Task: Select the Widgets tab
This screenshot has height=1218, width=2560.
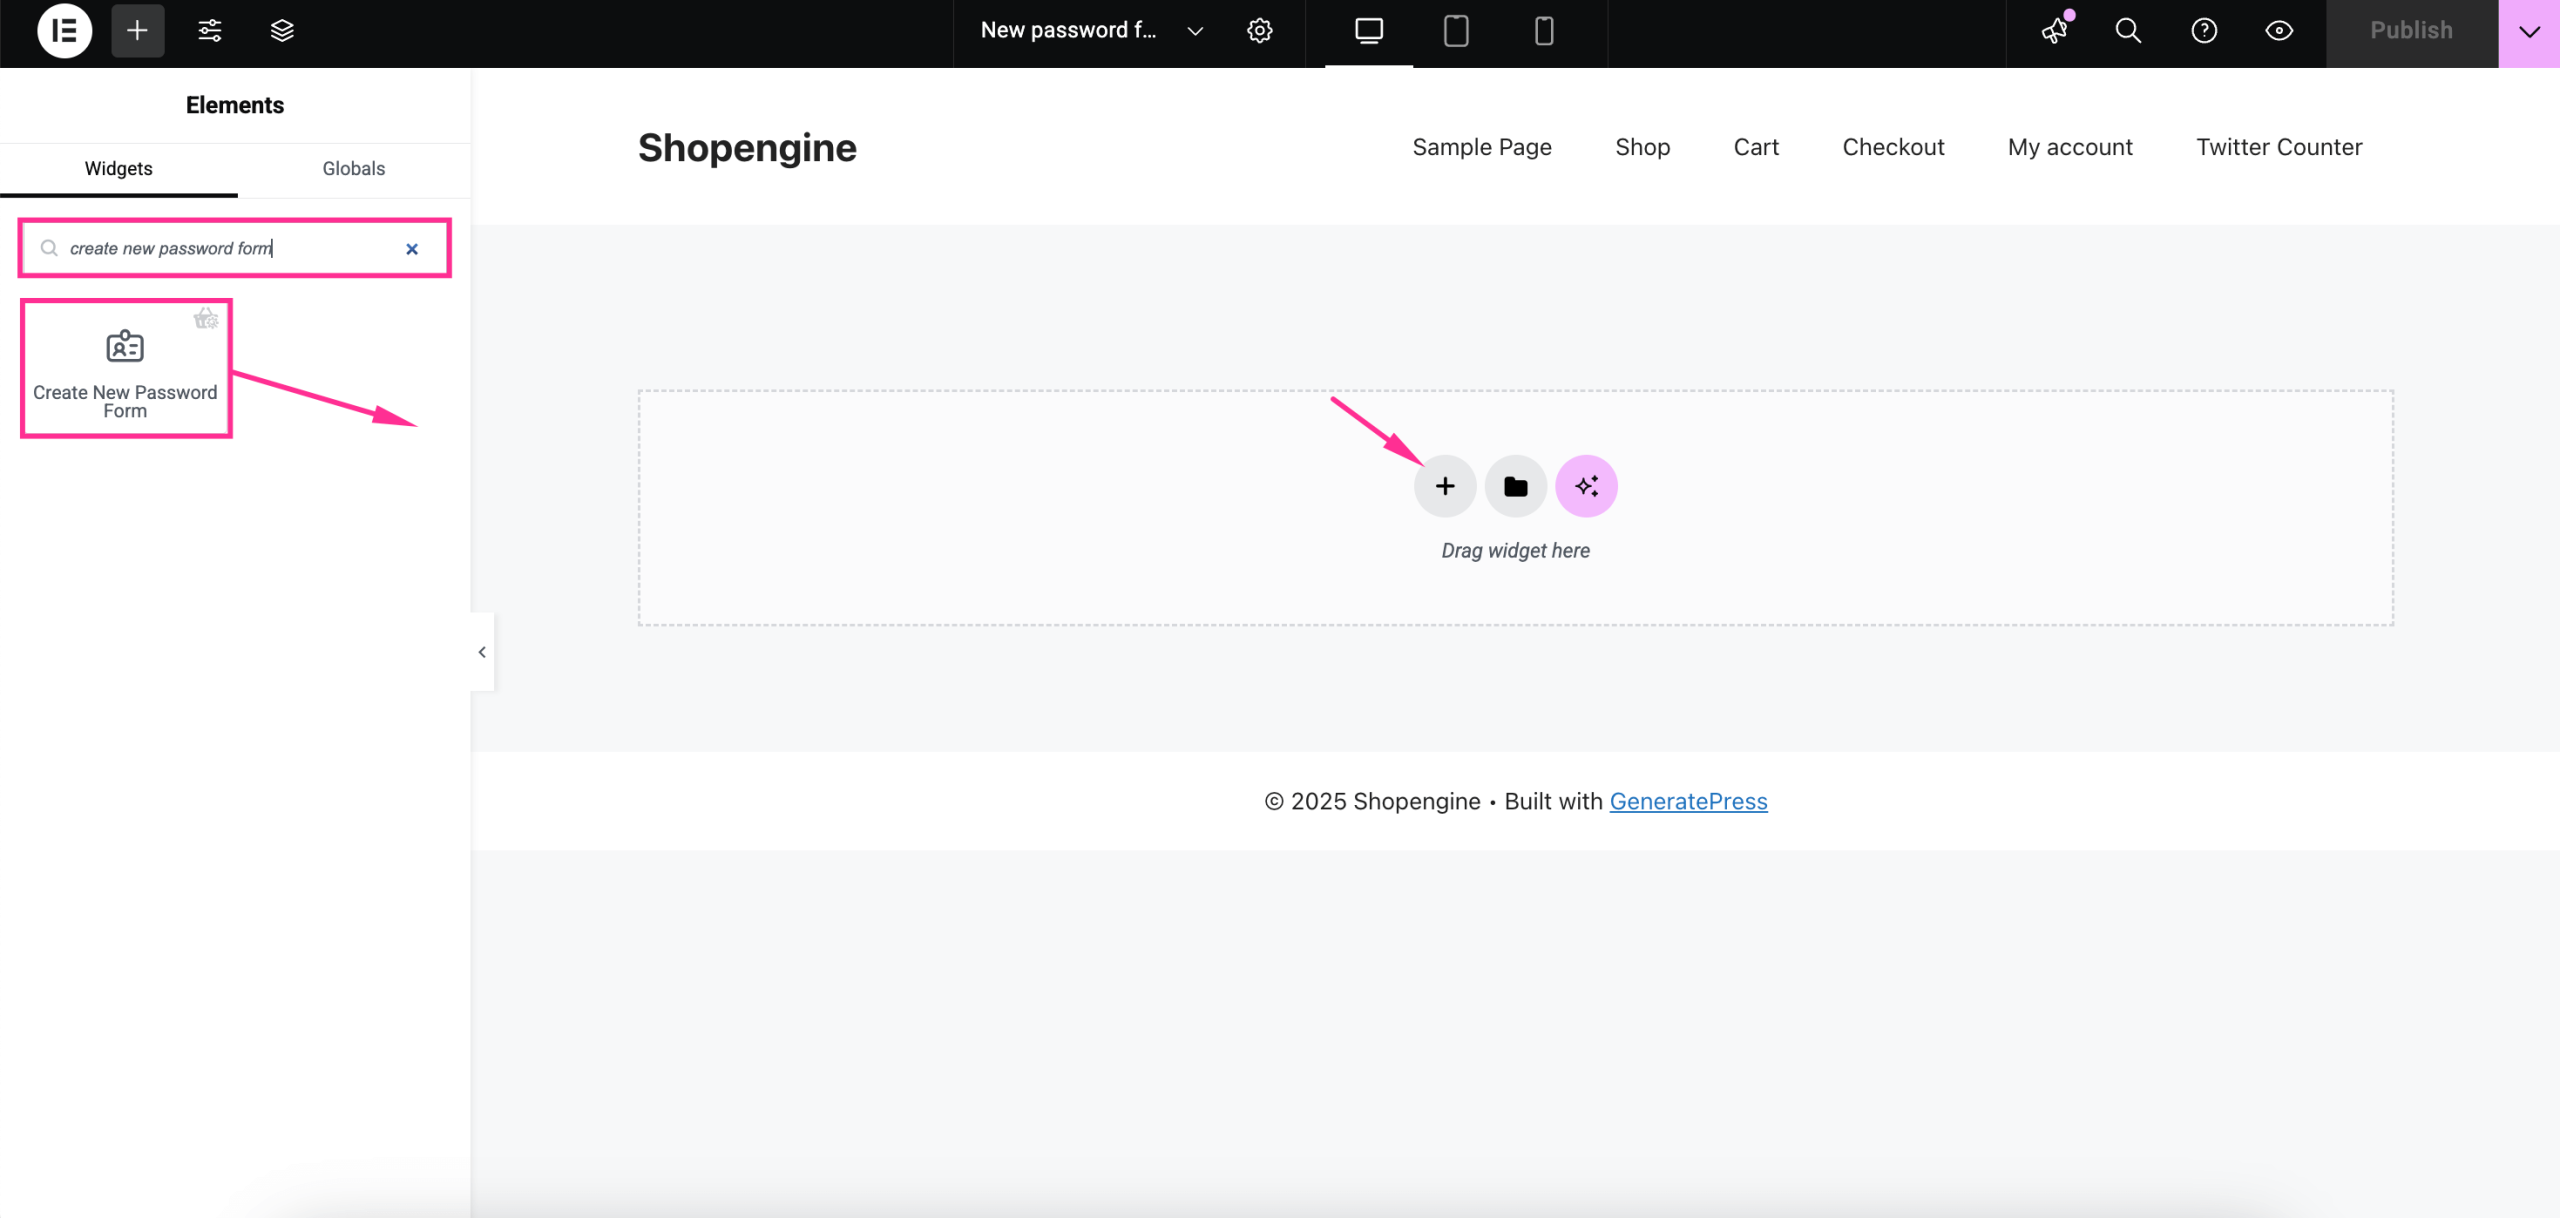Action: tap(118, 168)
